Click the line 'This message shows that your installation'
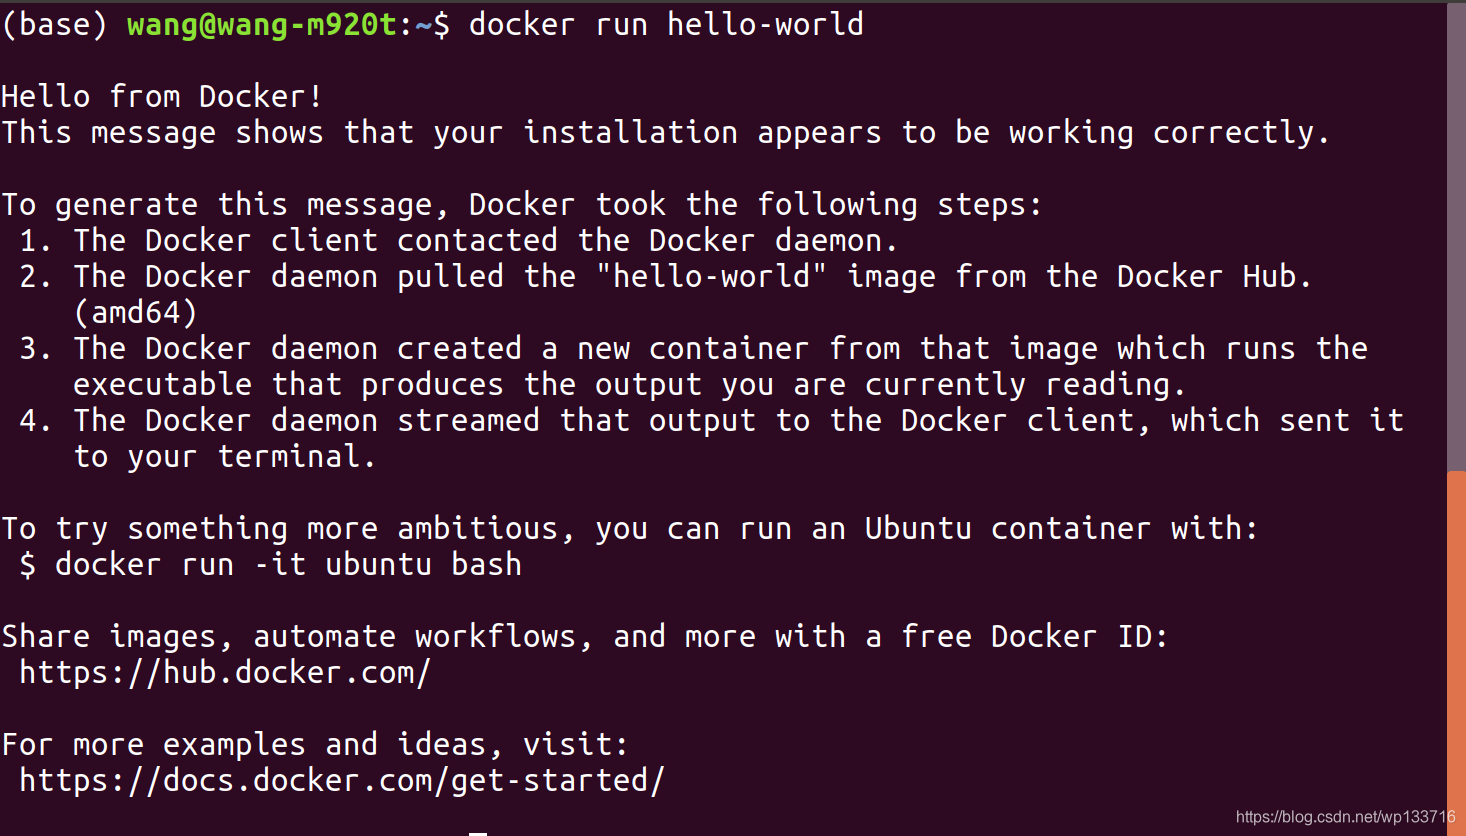This screenshot has width=1466, height=836. coord(666,133)
